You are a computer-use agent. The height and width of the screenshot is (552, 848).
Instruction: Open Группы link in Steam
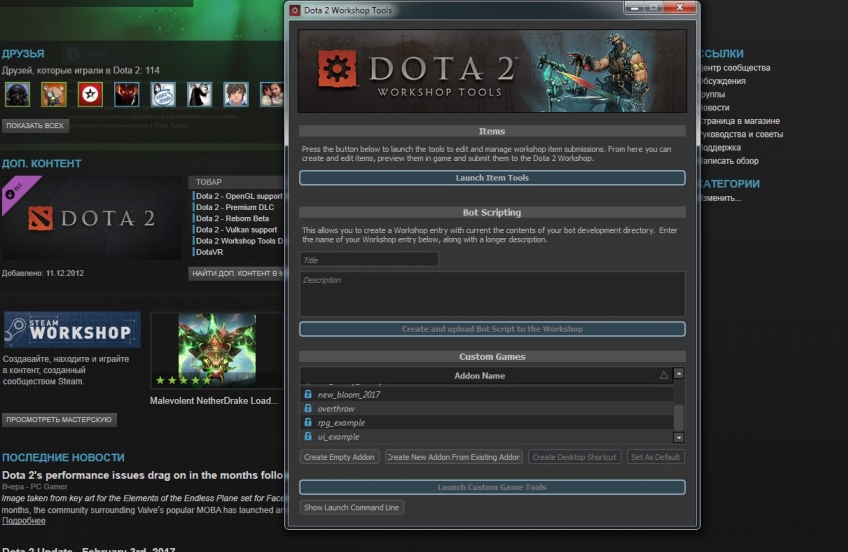coord(712,94)
